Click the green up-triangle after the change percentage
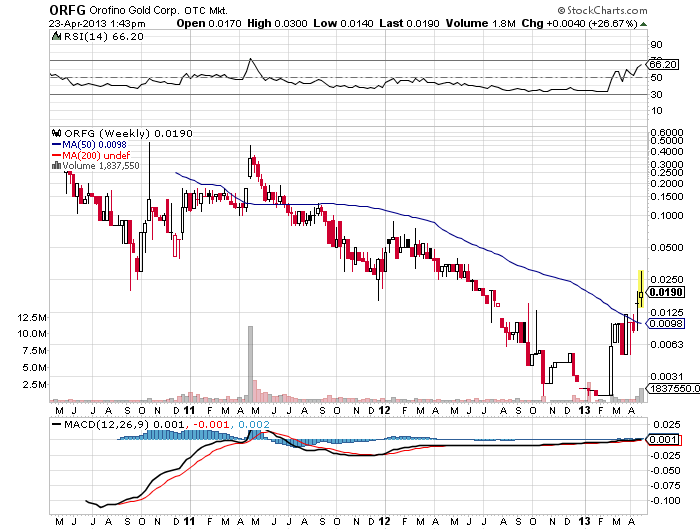 click(x=643, y=24)
